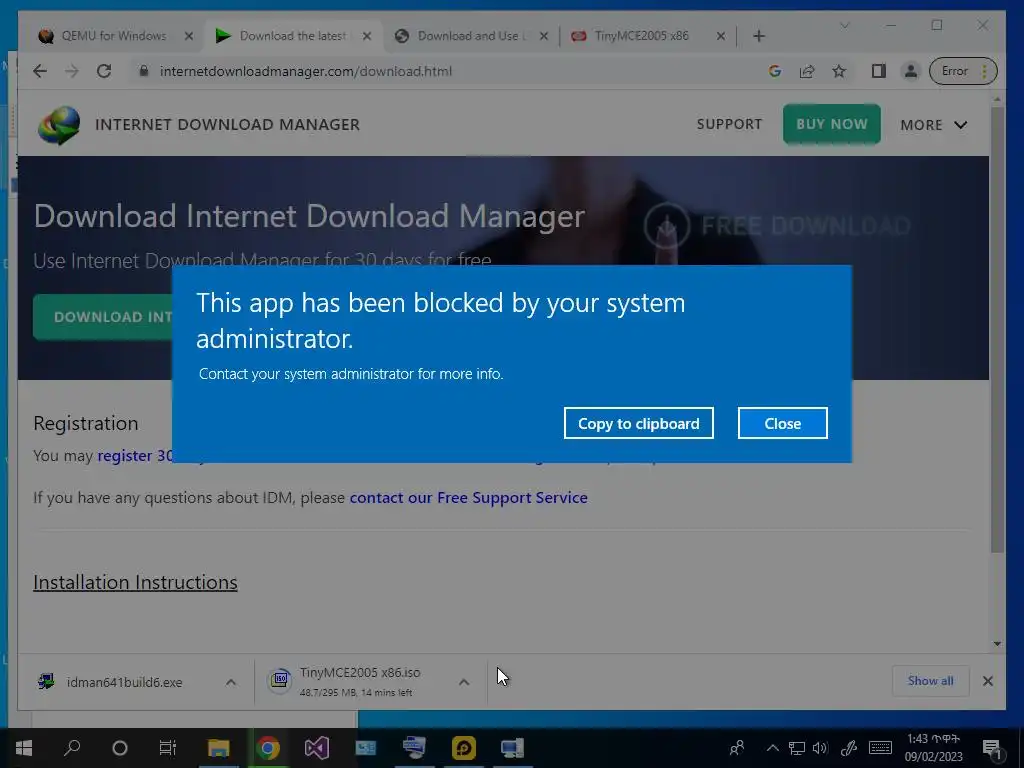Open Cortana circle icon
Image resolution: width=1024 pixels, height=768 pixels.
pos(120,748)
